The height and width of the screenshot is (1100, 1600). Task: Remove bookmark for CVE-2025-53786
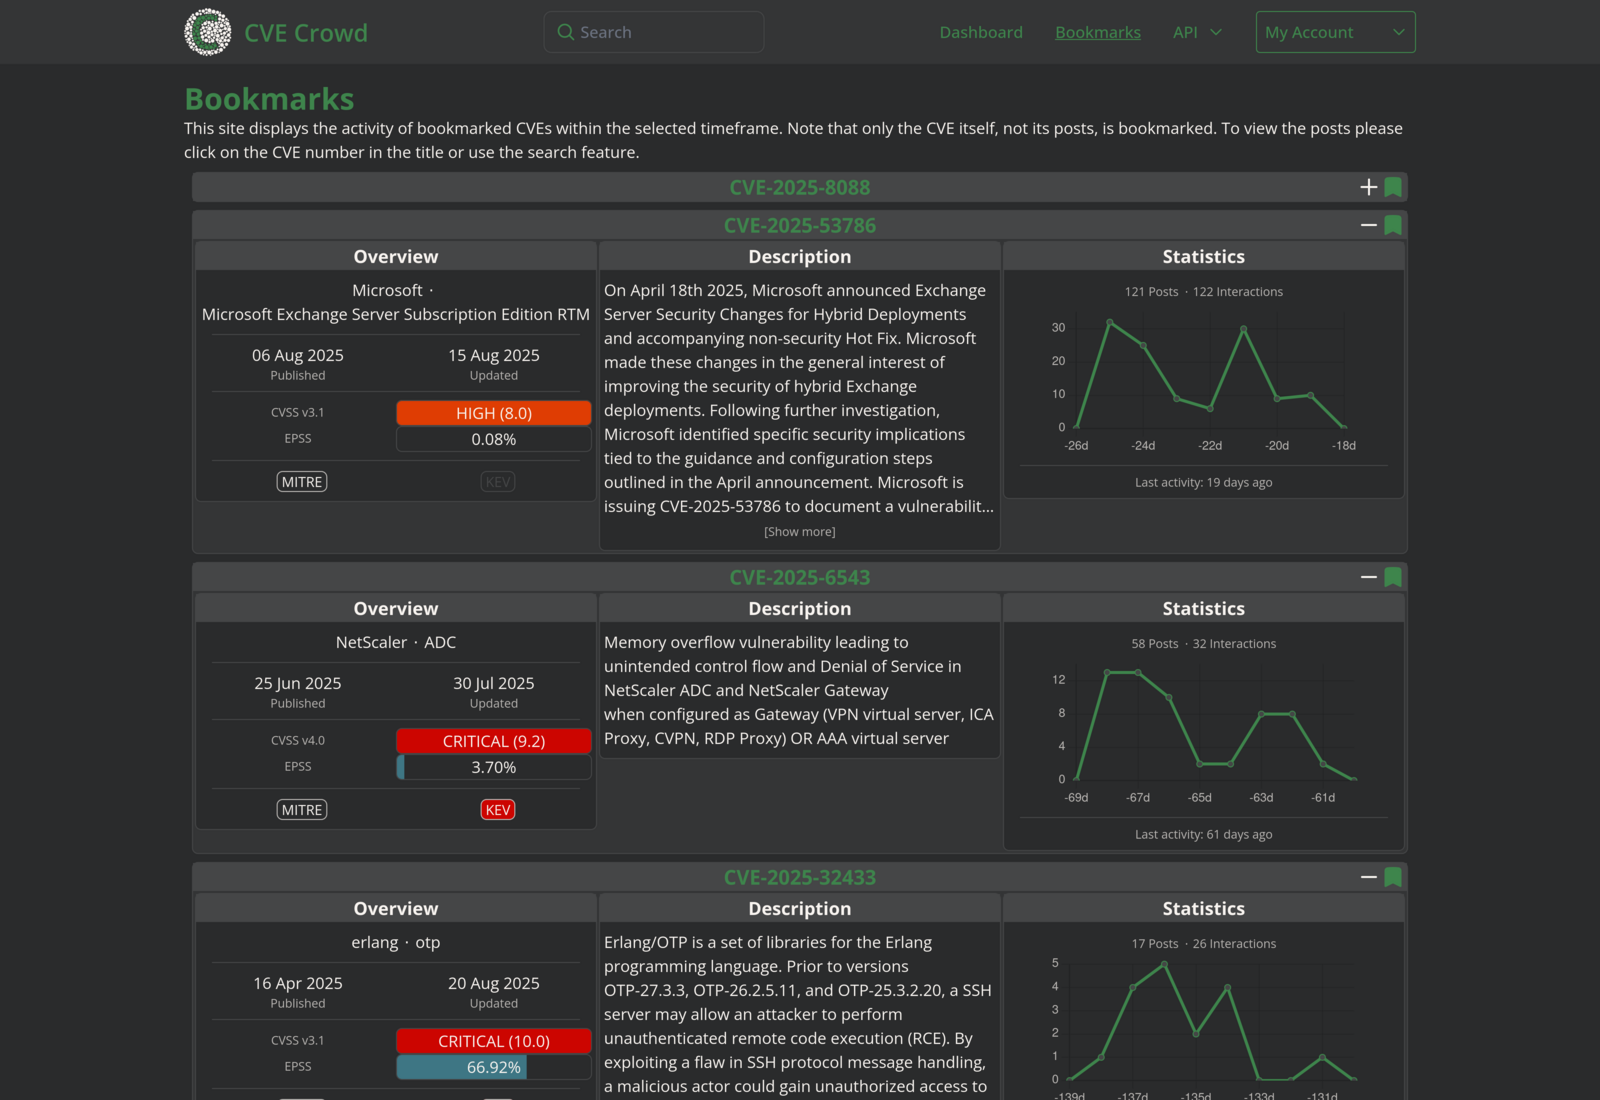coord(1393,226)
